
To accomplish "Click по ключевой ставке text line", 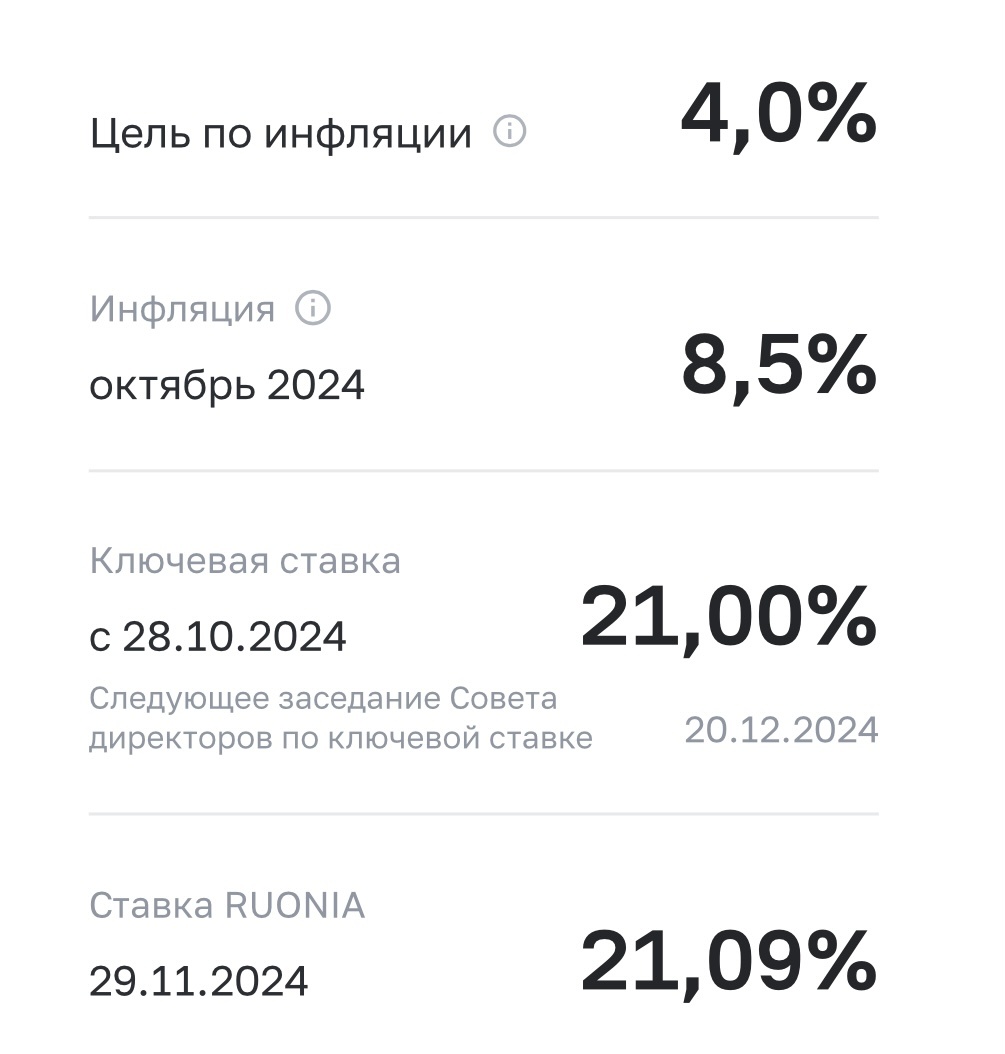I will point(437,738).
